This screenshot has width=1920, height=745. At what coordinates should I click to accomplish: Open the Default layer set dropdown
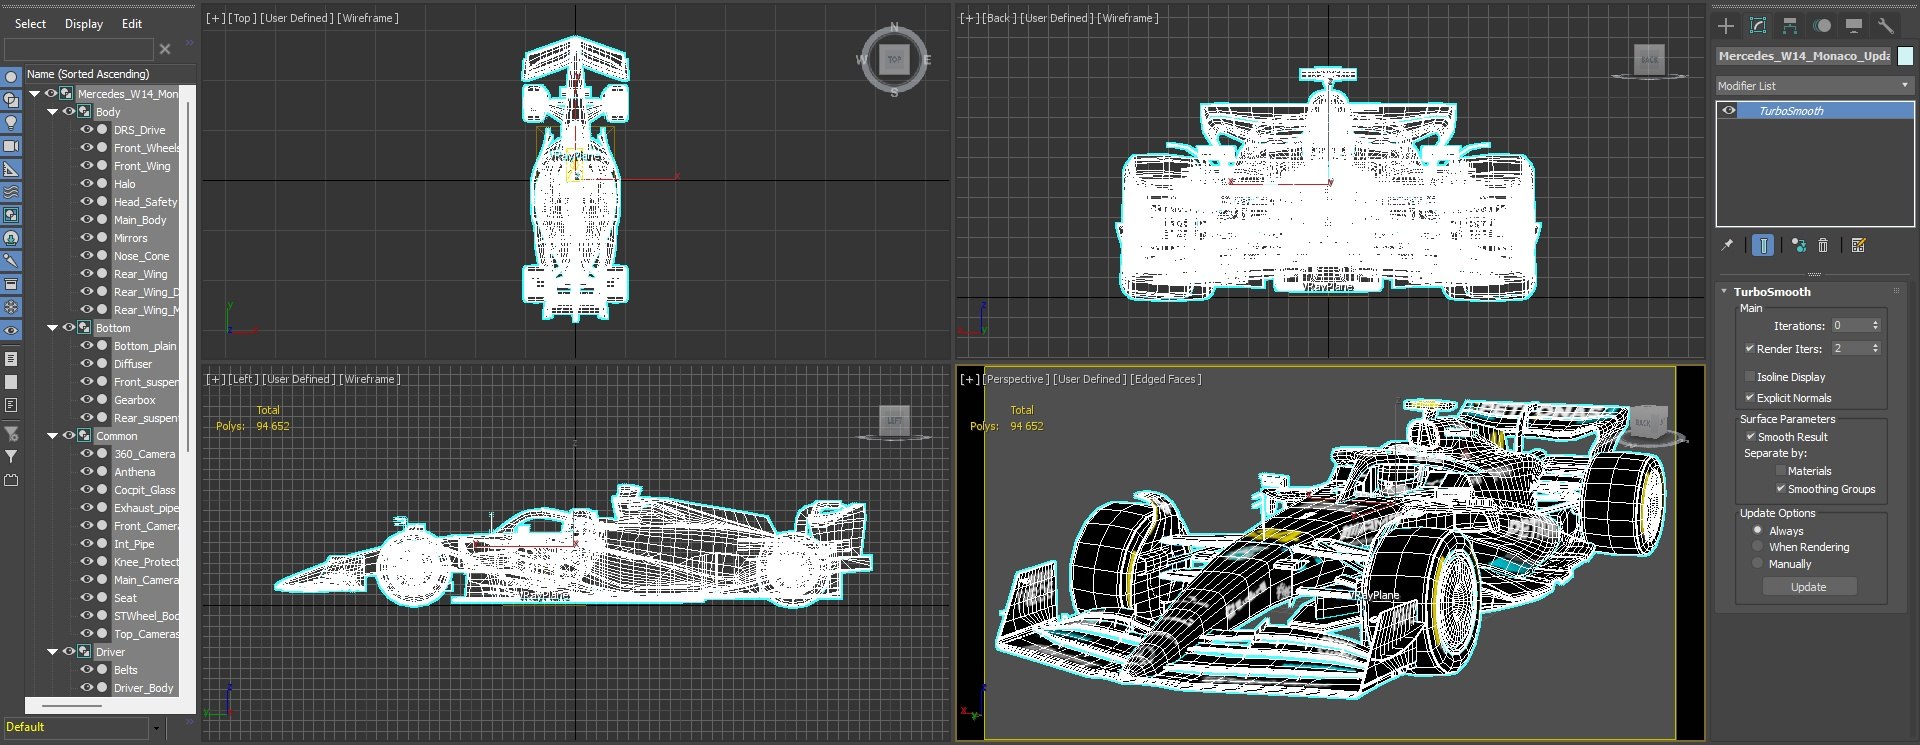(x=156, y=728)
